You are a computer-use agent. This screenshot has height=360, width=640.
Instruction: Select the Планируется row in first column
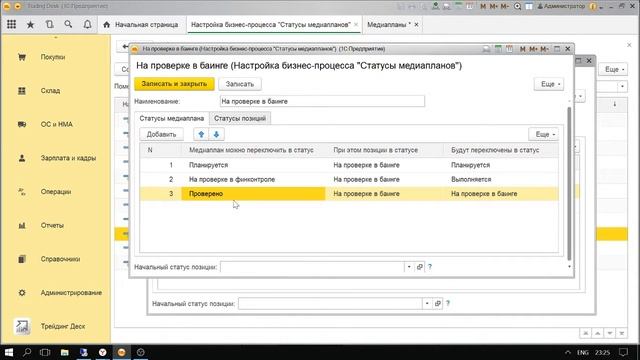tap(253, 165)
